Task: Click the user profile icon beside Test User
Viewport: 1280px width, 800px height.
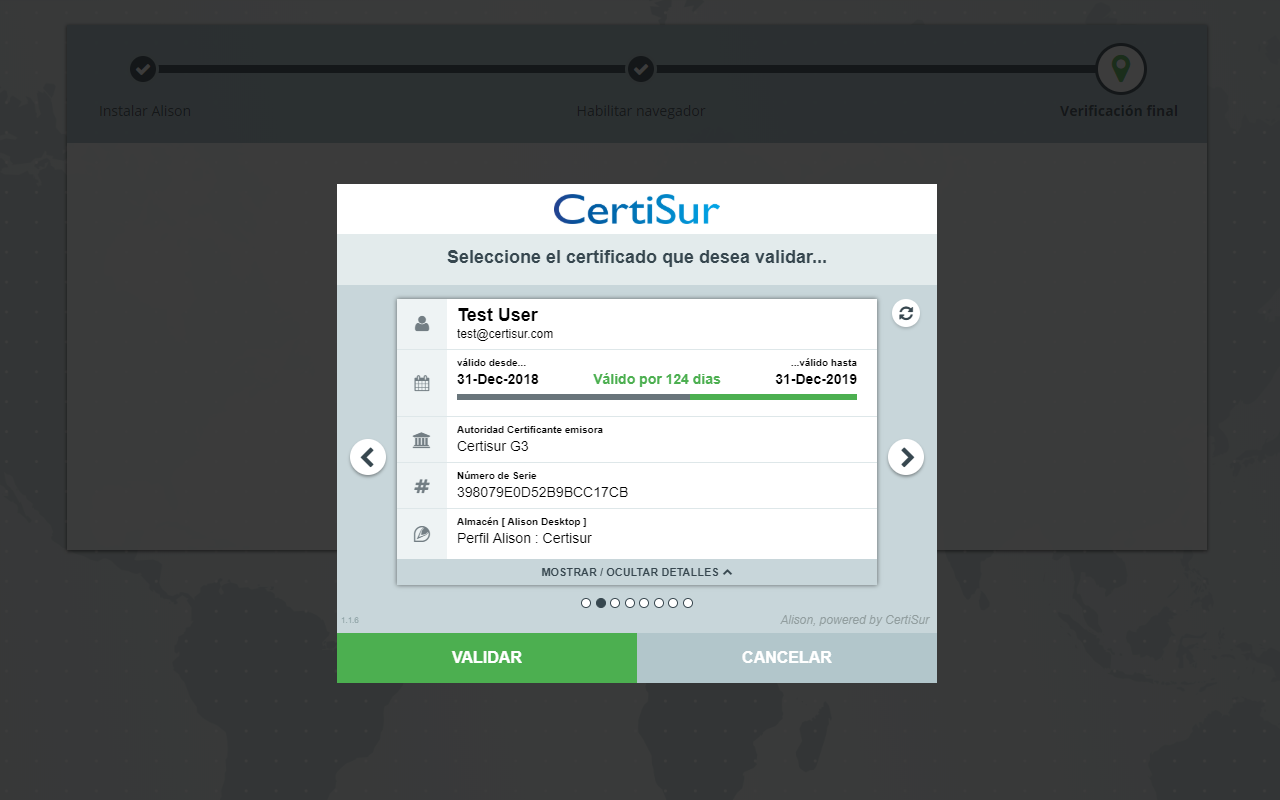Action: [x=422, y=324]
